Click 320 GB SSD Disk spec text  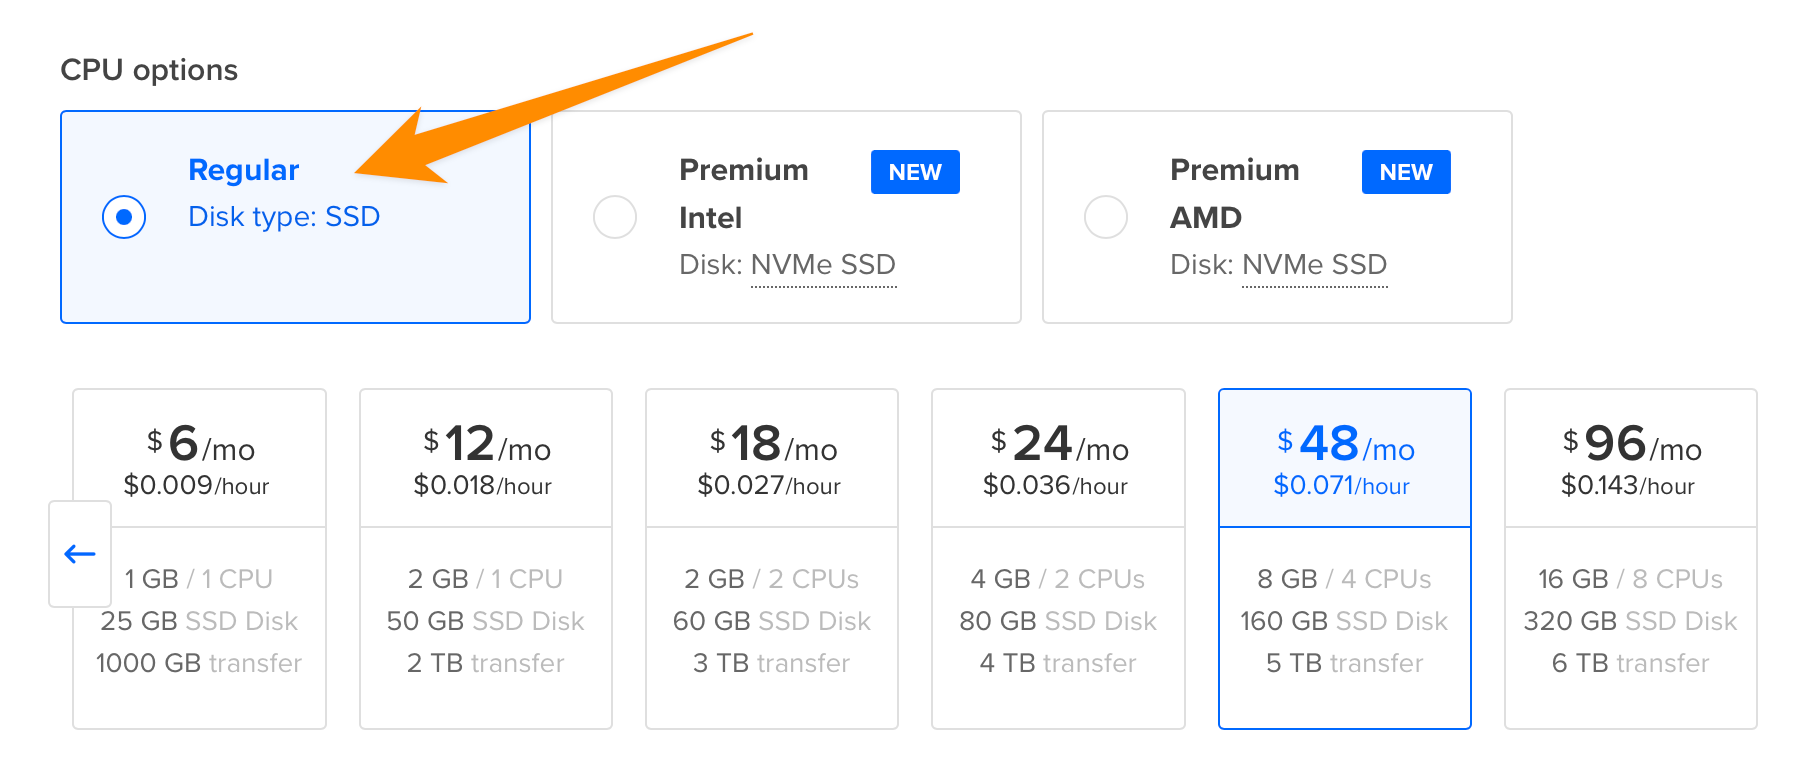[1630, 621]
